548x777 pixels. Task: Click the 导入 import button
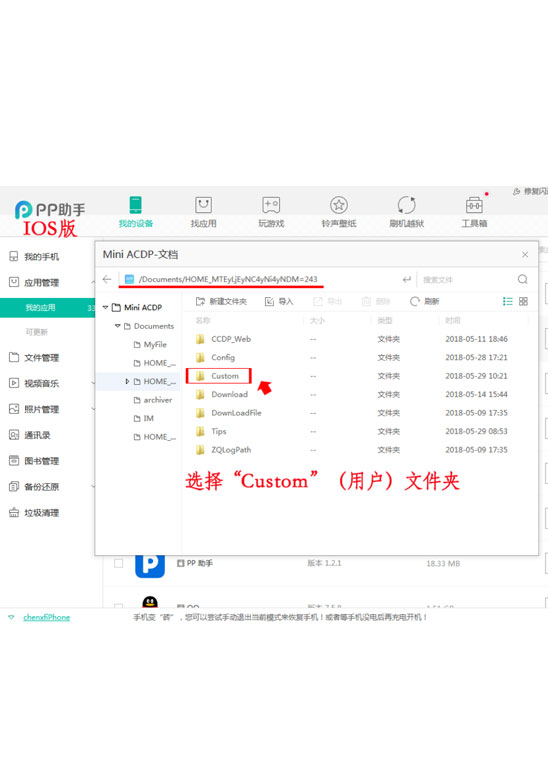tap(279, 301)
